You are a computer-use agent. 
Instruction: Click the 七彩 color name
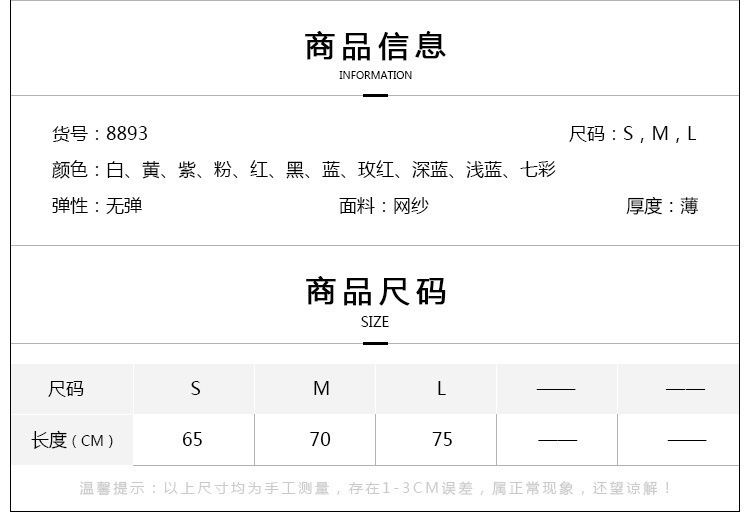coord(538,170)
